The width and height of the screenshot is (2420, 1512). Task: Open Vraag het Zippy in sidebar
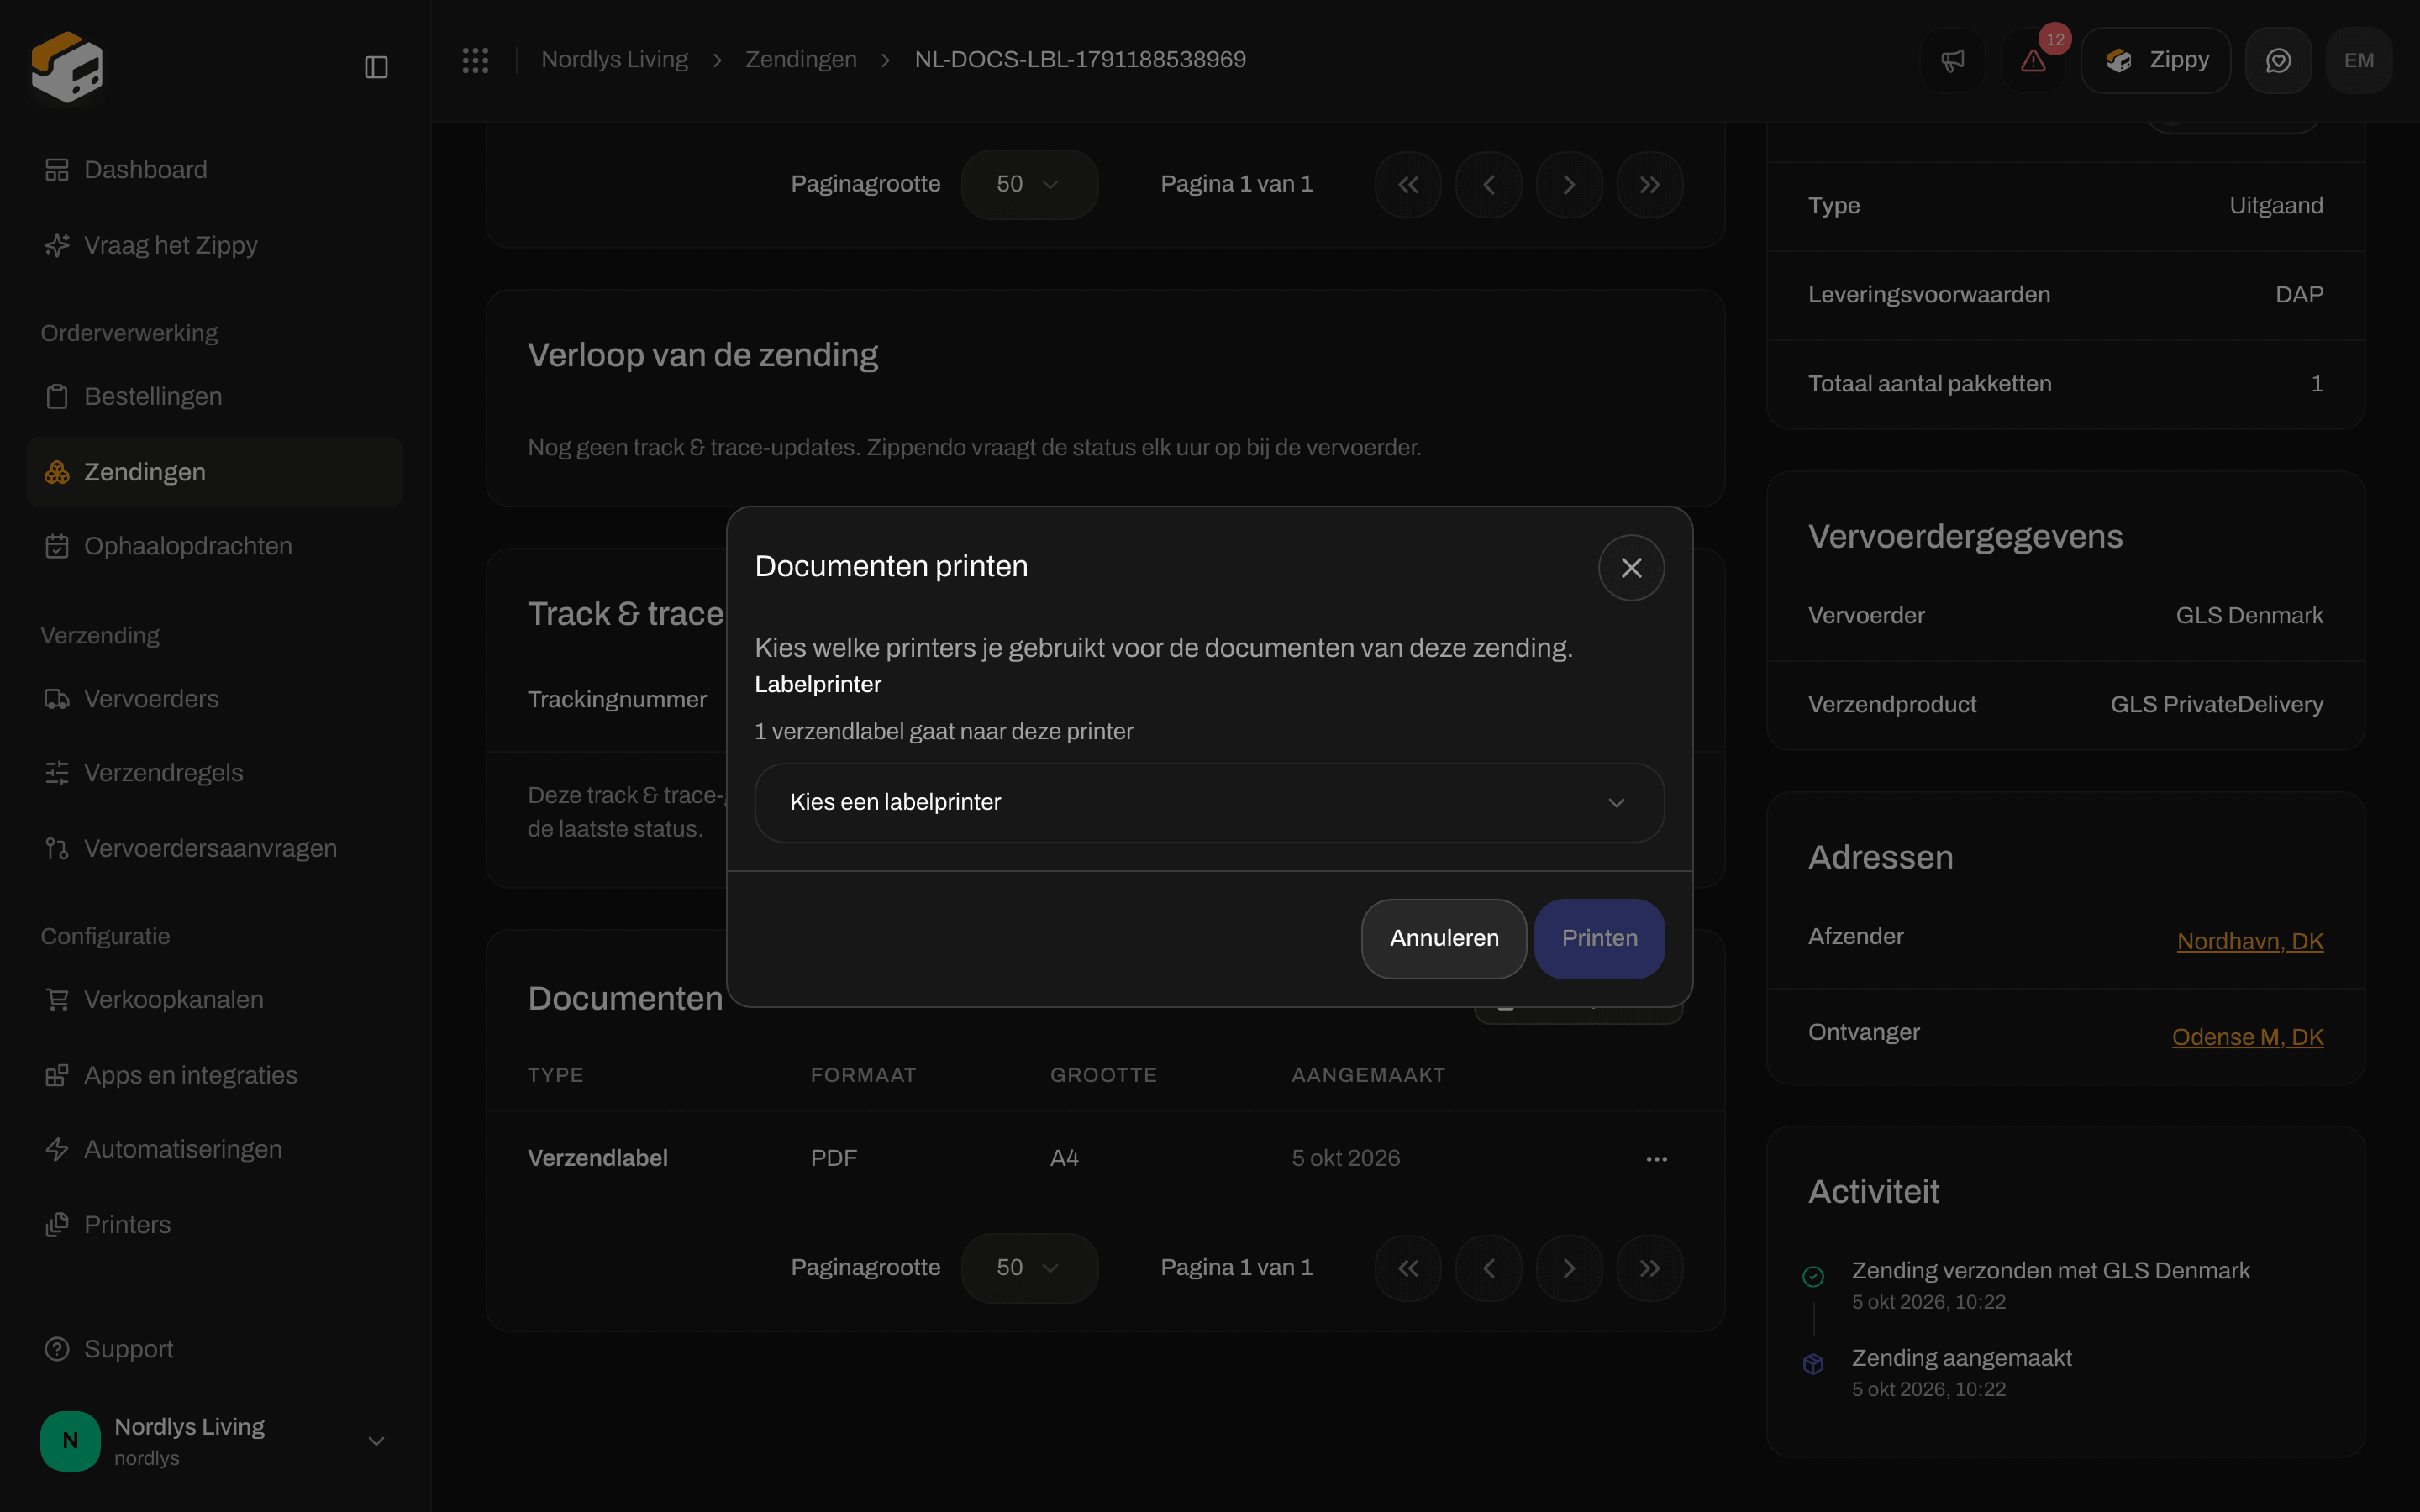pyautogui.click(x=214, y=245)
